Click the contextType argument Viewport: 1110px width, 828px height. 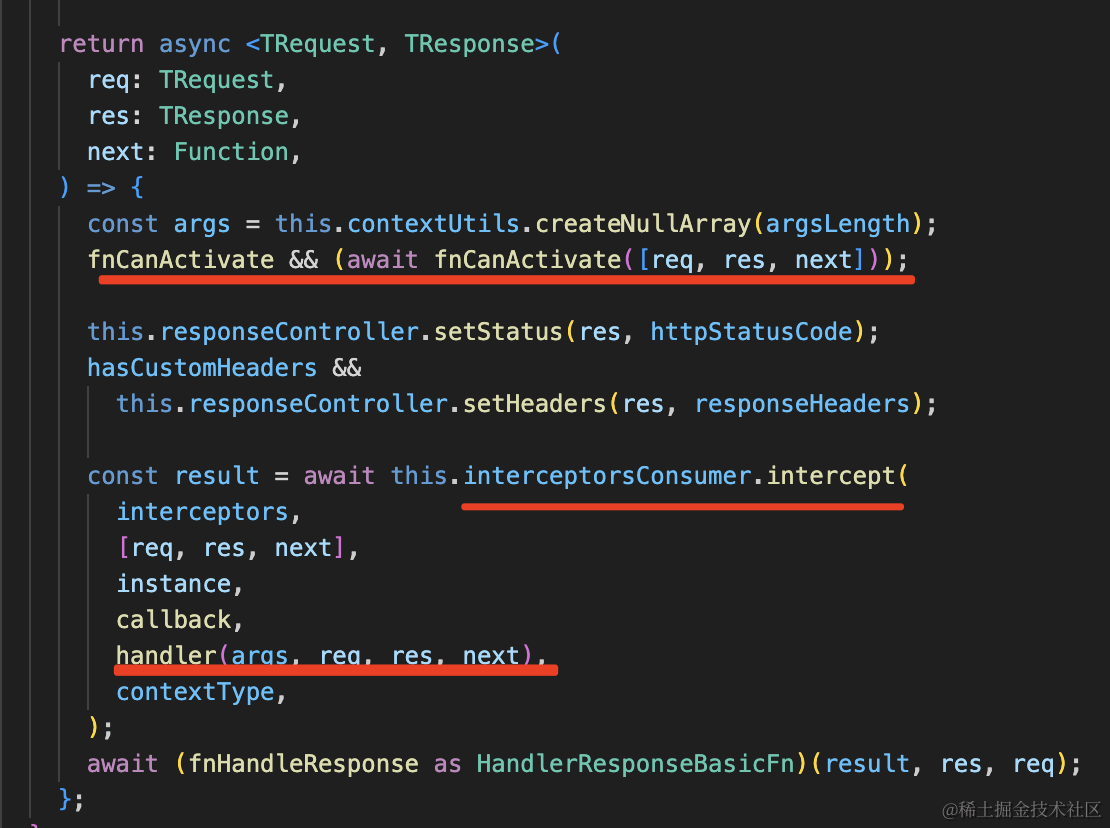(x=195, y=692)
